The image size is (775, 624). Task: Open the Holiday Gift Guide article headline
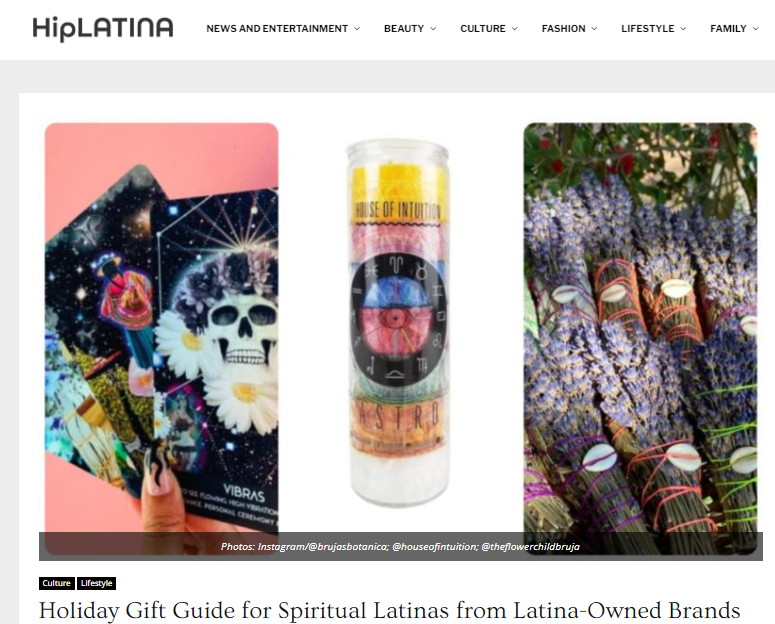(389, 610)
